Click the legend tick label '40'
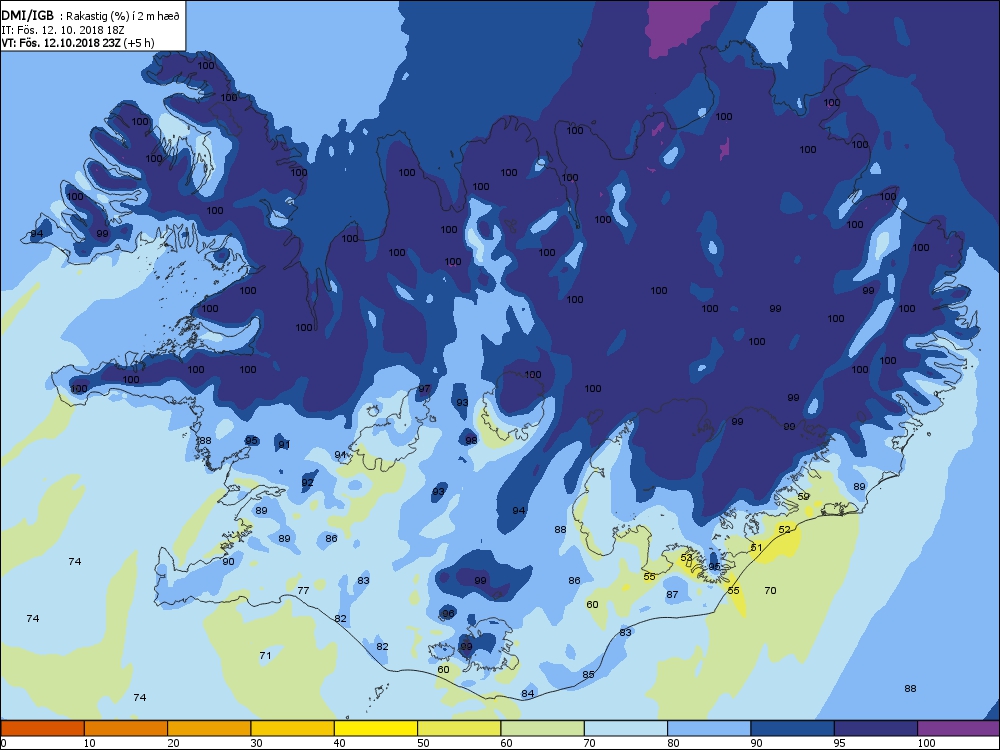This screenshot has width=1000, height=750. [339, 742]
